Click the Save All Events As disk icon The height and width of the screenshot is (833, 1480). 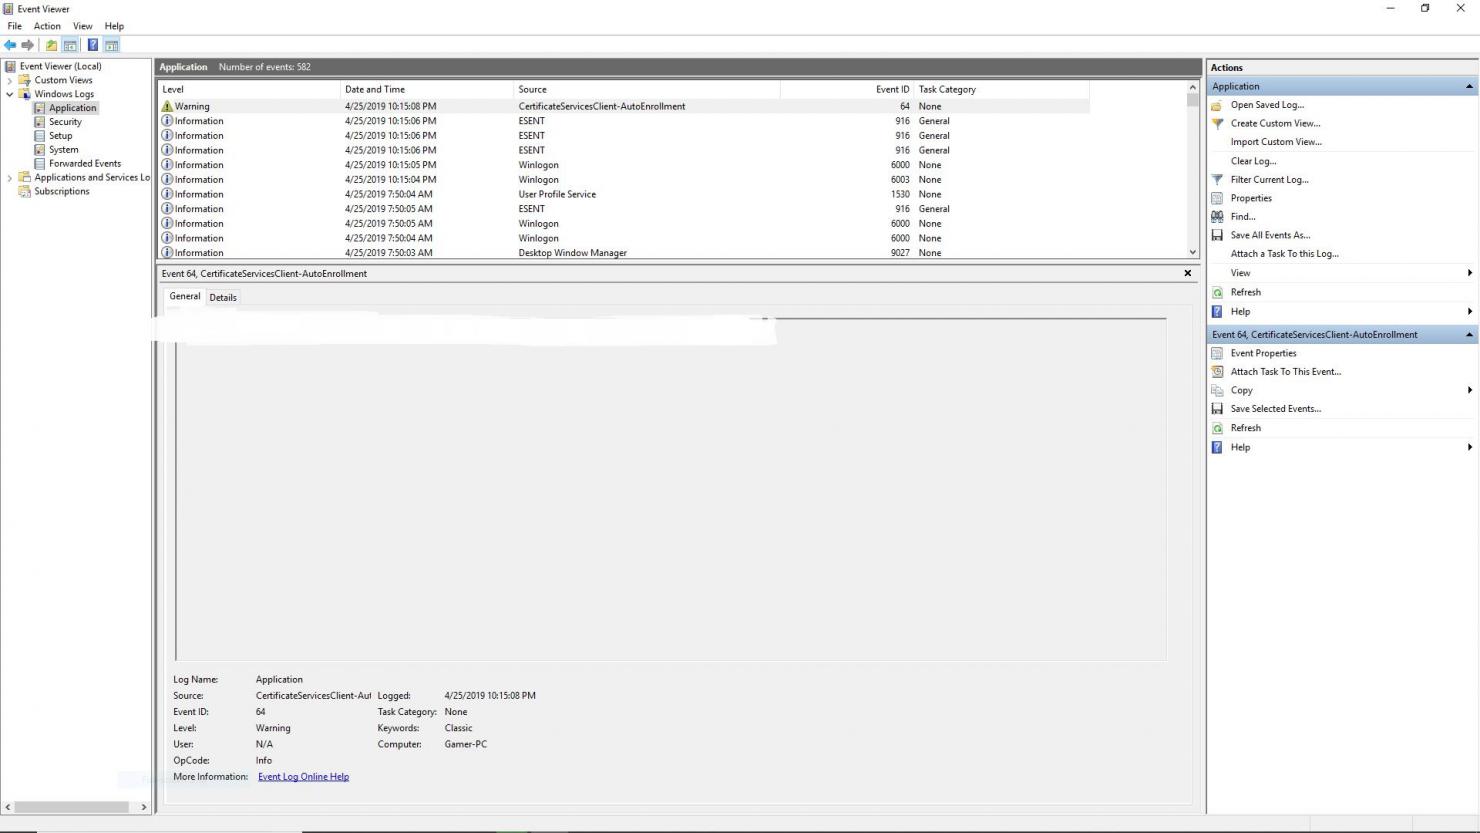1217,236
